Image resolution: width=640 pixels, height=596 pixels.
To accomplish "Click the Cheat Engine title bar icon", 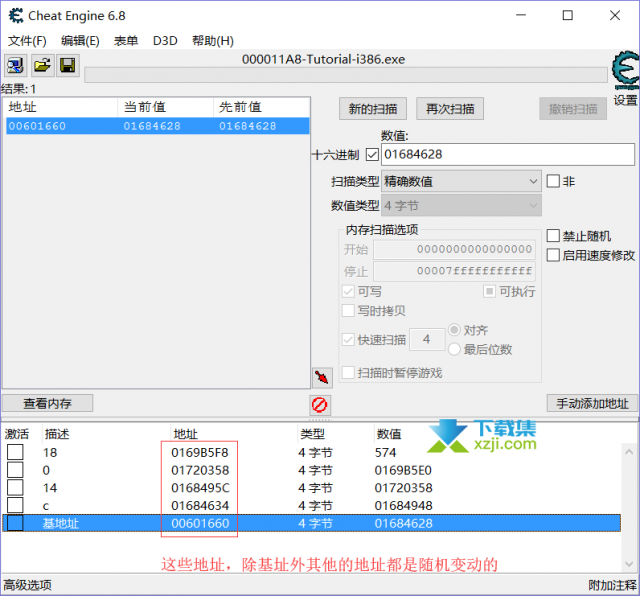I will 16,16.
